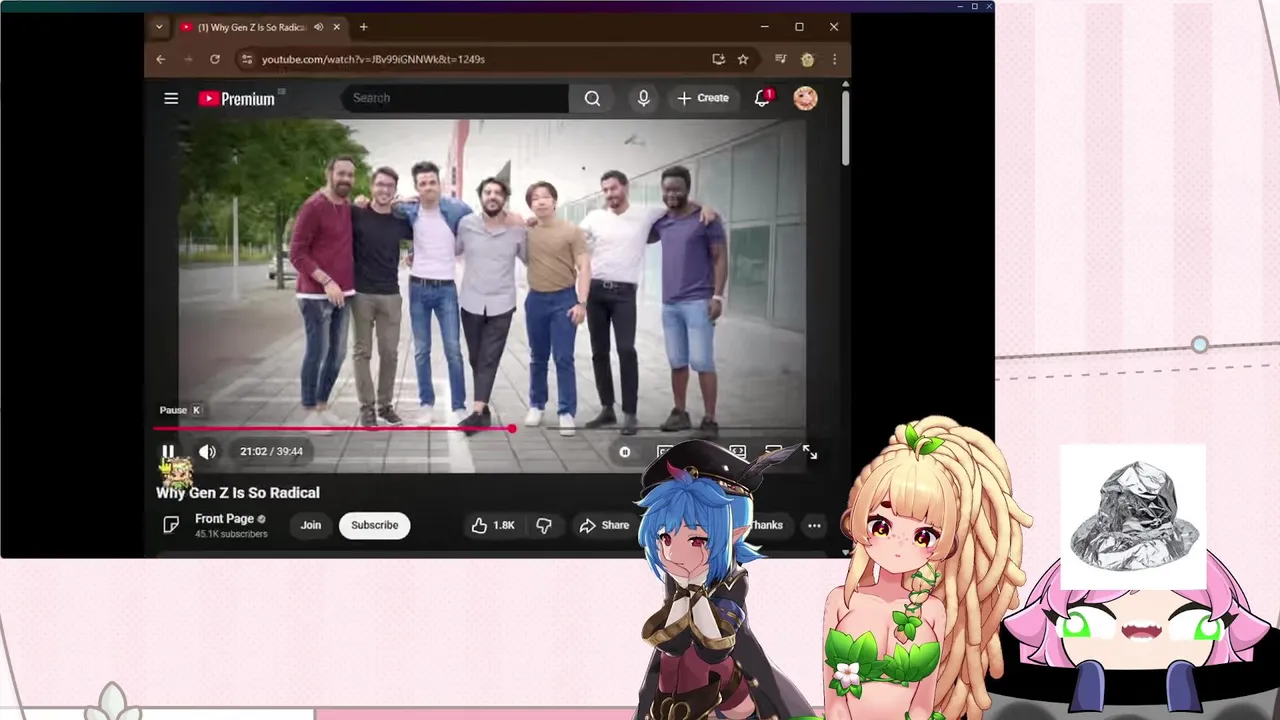The height and width of the screenshot is (720, 1280).
Task: Open the Chrome profile avatar
Action: click(x=807, y=59)
